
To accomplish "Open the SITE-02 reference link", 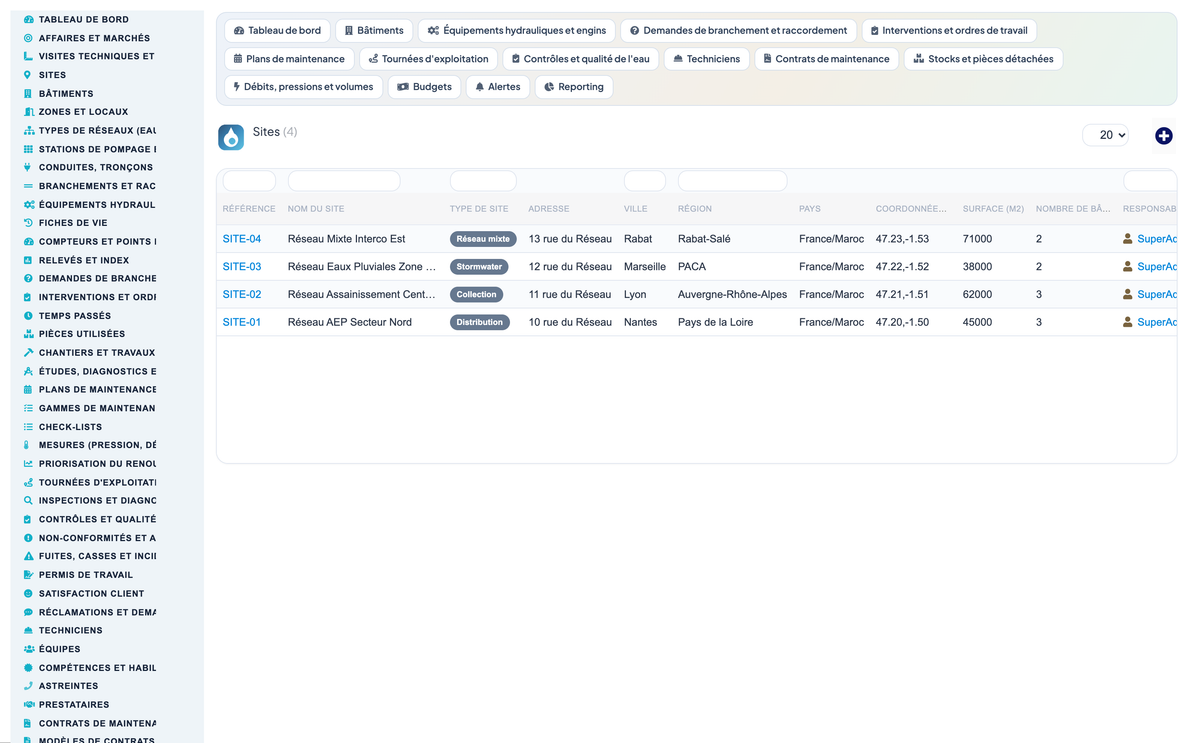I will point(242,294).
